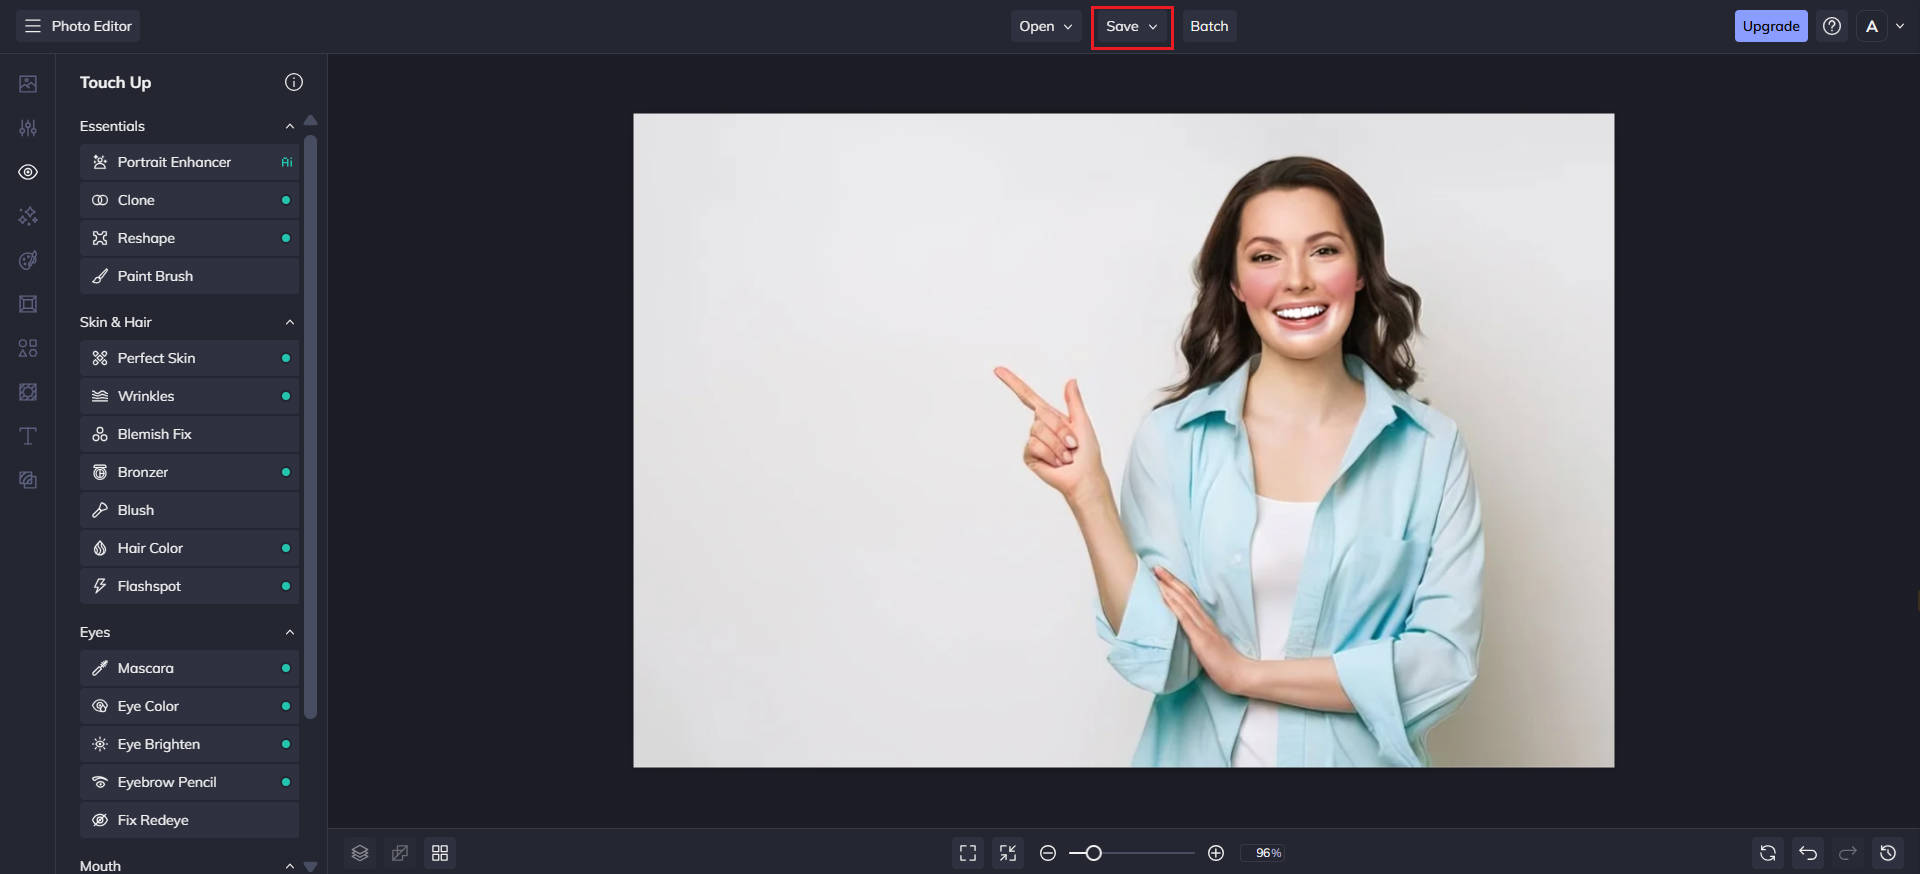
Task: Open the history clock icon
Action: [1888, 853]
